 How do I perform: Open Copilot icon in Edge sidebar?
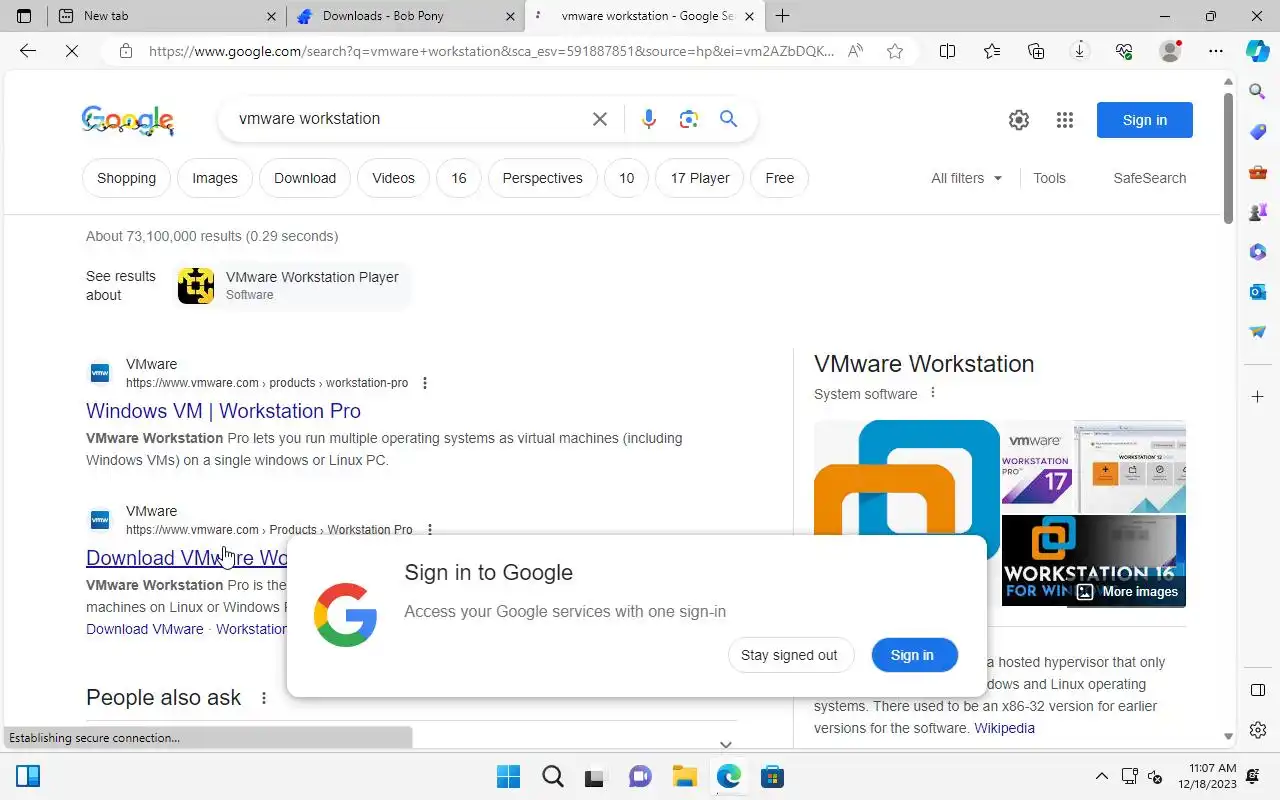(x=1258, y=51)
